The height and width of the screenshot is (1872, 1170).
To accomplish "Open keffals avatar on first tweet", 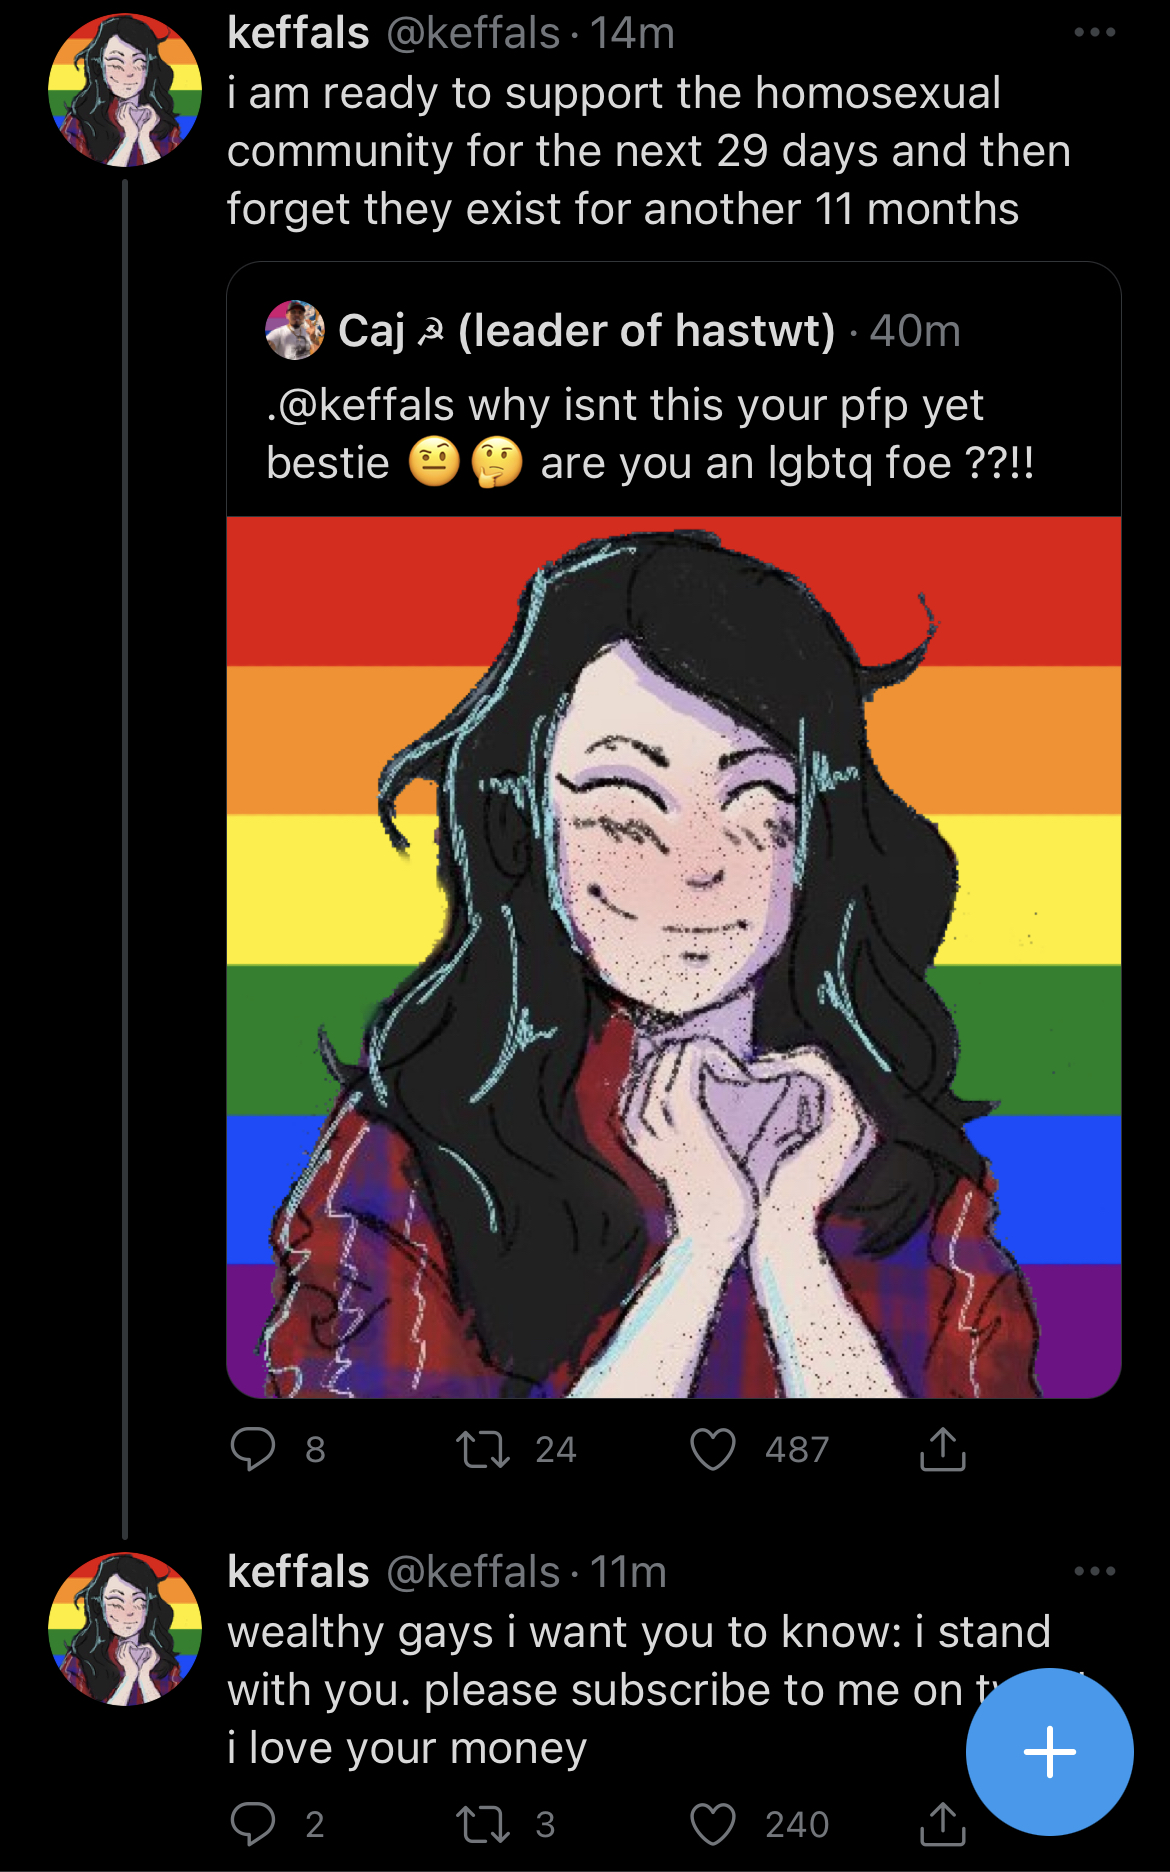I will pyautogui.click(x=125, y=90).
